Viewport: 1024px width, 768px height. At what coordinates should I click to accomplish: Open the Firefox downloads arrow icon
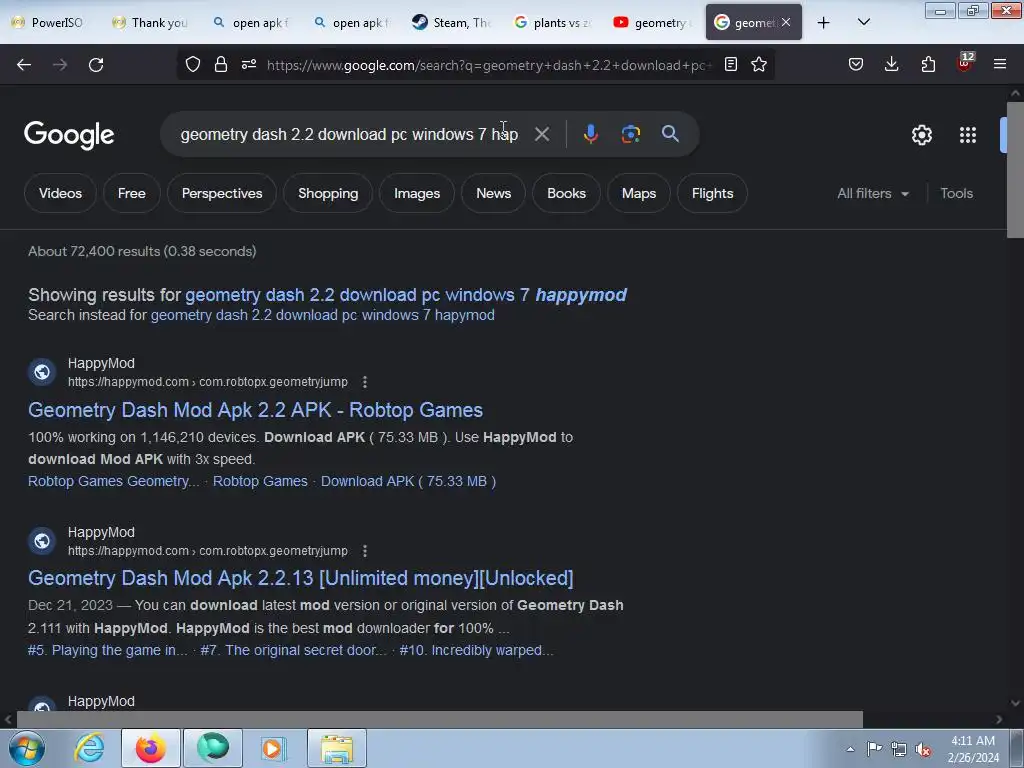891,64
